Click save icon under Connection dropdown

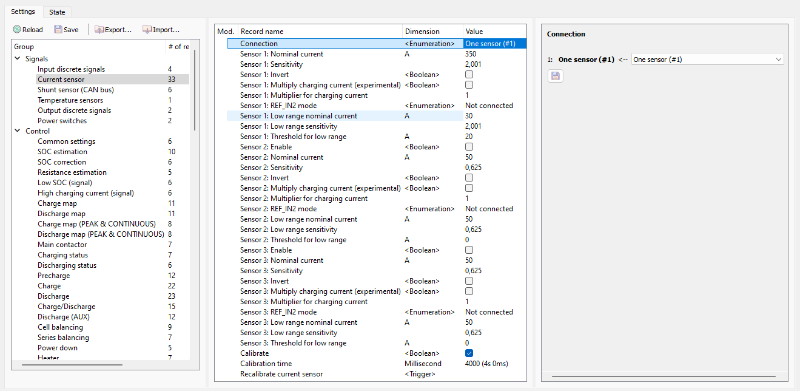click(556, 76)
